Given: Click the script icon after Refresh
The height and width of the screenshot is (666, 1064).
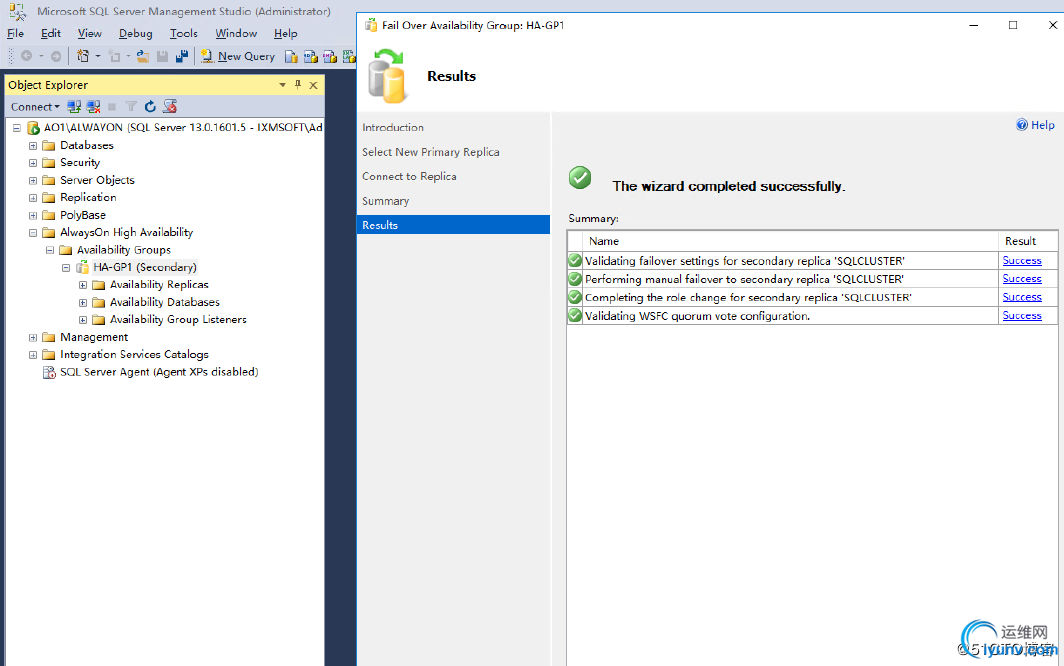Looking at the screenshot, I should coord(170,107).
